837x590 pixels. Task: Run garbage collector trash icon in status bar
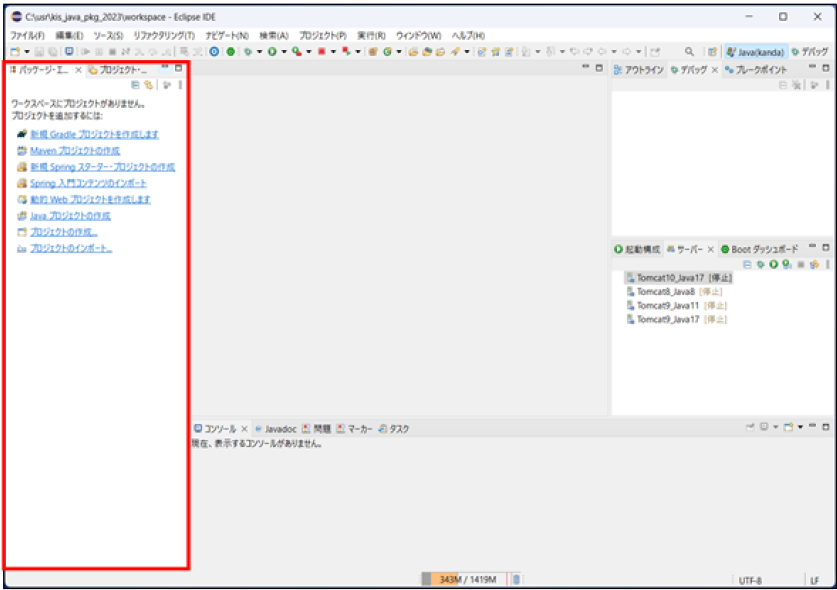516,579
